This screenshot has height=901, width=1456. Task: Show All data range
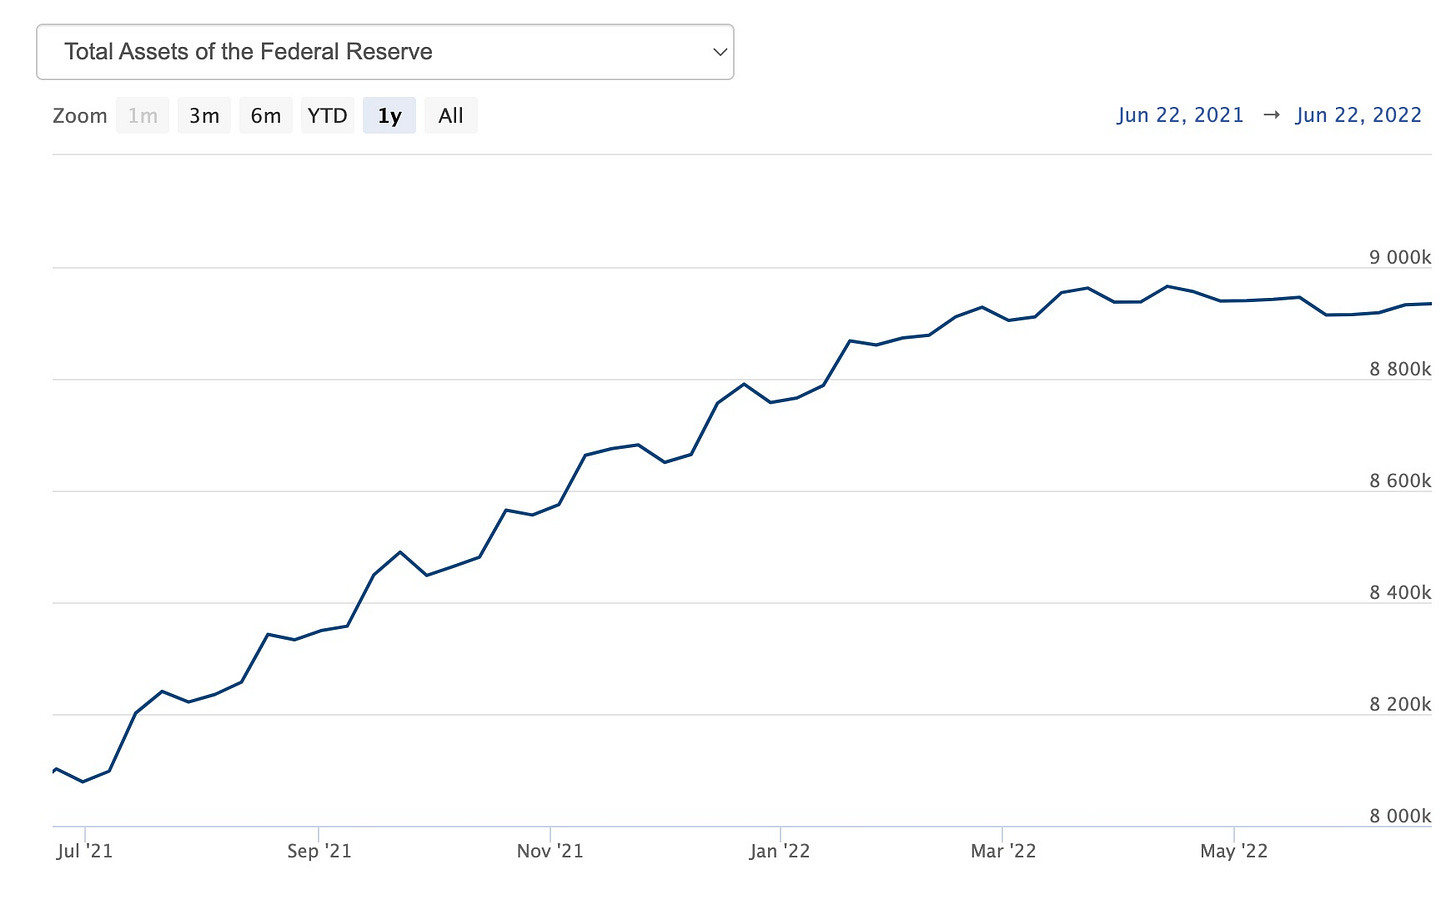pos(451,116)
